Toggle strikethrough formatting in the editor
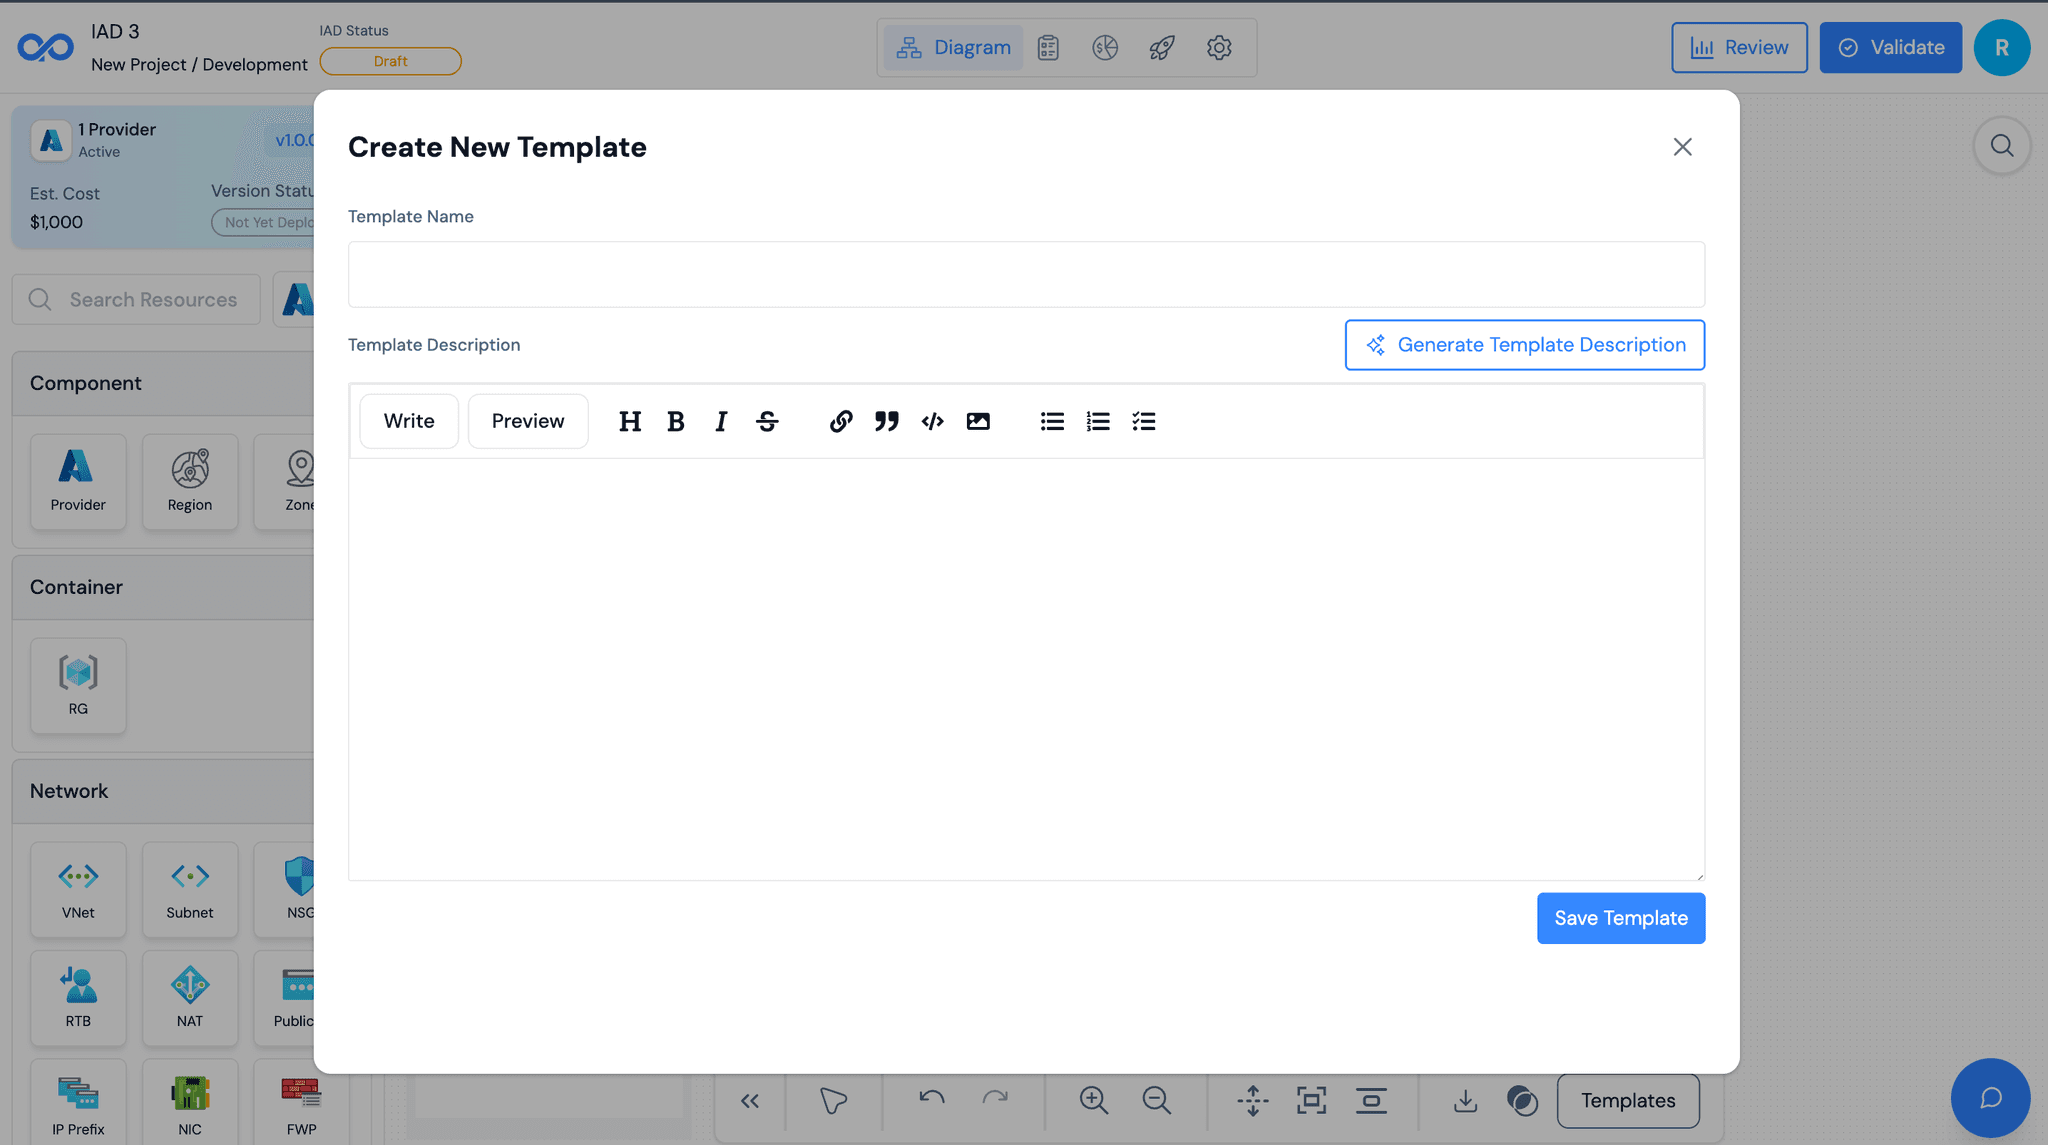This screenshot has height=1145, width=2048. pyautogui.click(x=767, y=421)
